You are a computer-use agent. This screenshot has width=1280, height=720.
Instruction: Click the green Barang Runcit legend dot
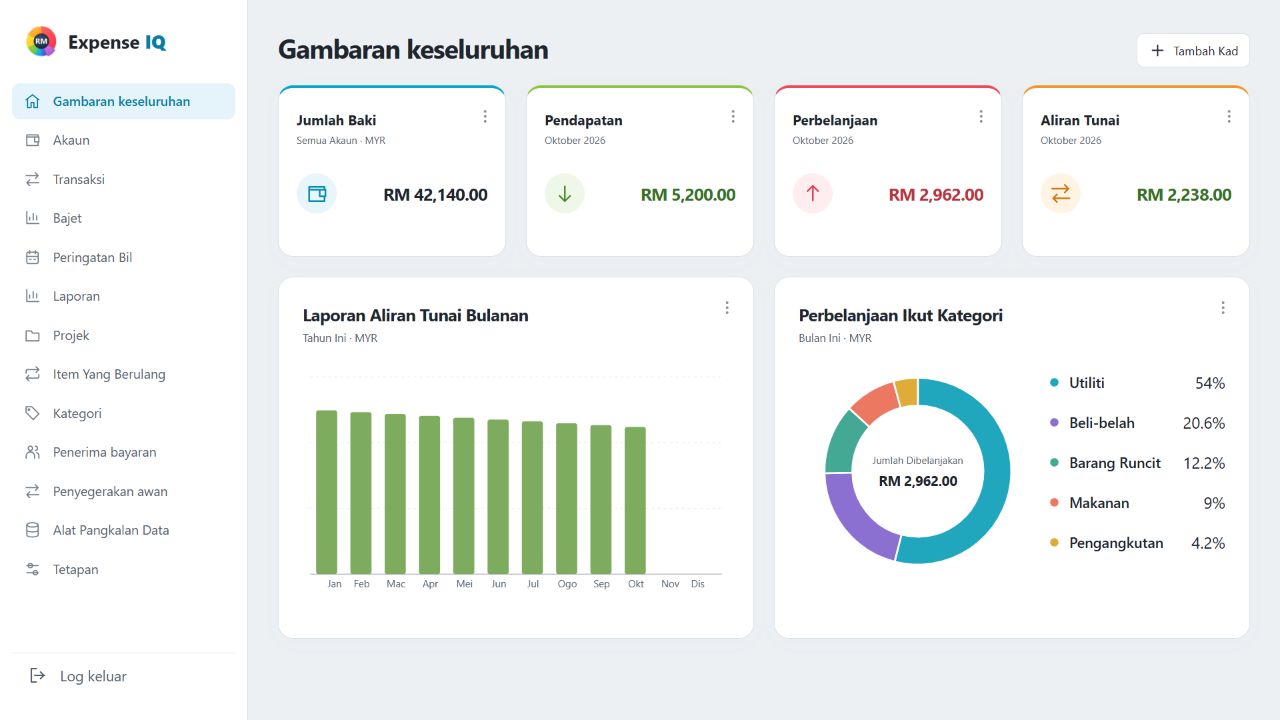[x=1054, y=463]
